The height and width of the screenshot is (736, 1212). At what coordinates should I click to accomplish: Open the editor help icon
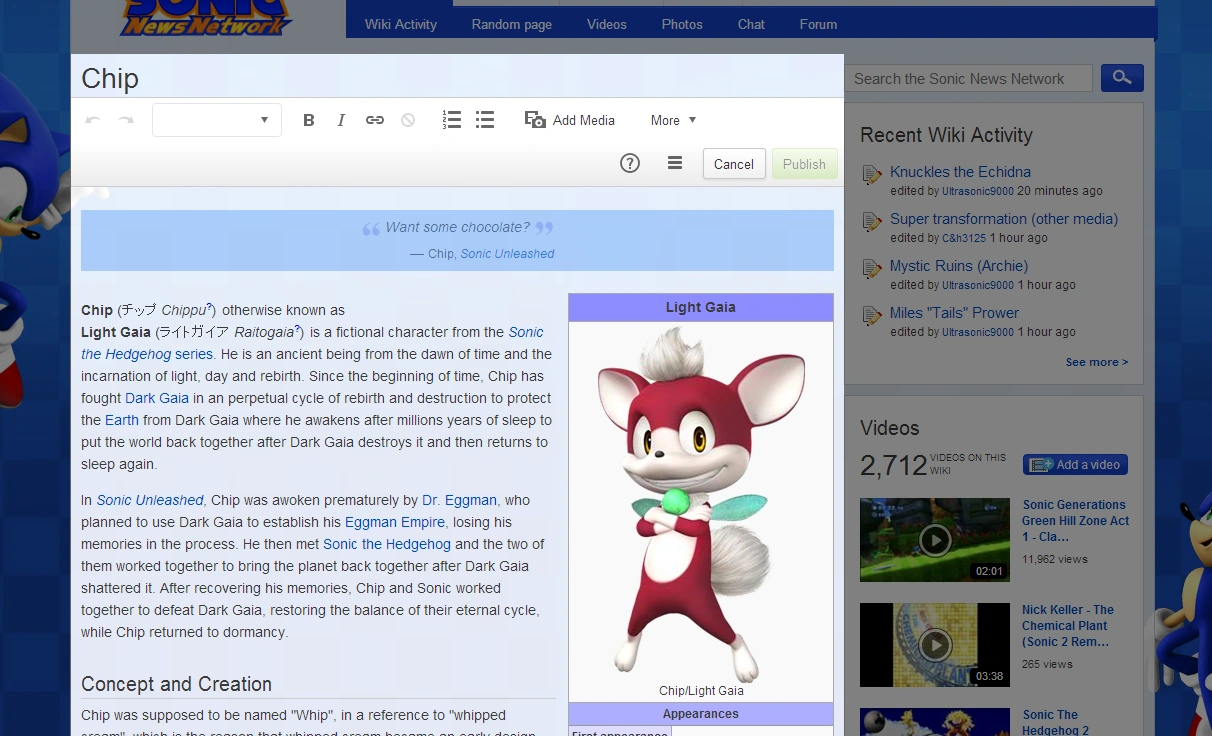(630, 164)
